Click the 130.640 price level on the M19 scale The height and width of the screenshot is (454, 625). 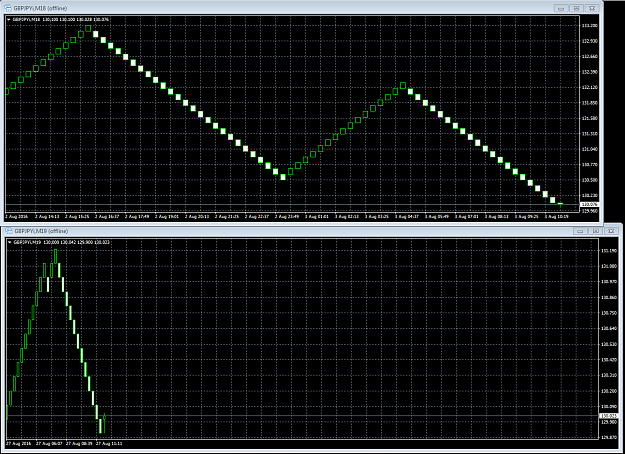tap(609, 328)
